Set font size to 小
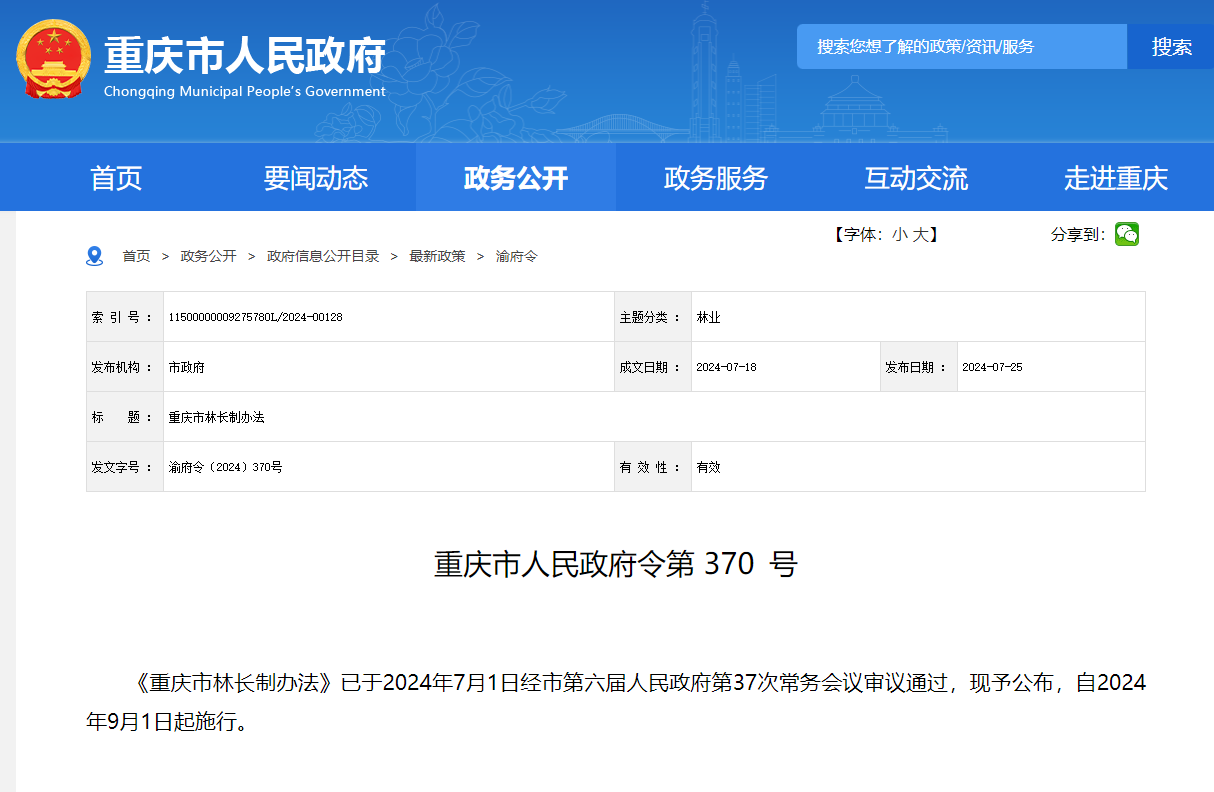Image resolution: width=1214 pixels, height=792 pixels. [x=900, y=234]
